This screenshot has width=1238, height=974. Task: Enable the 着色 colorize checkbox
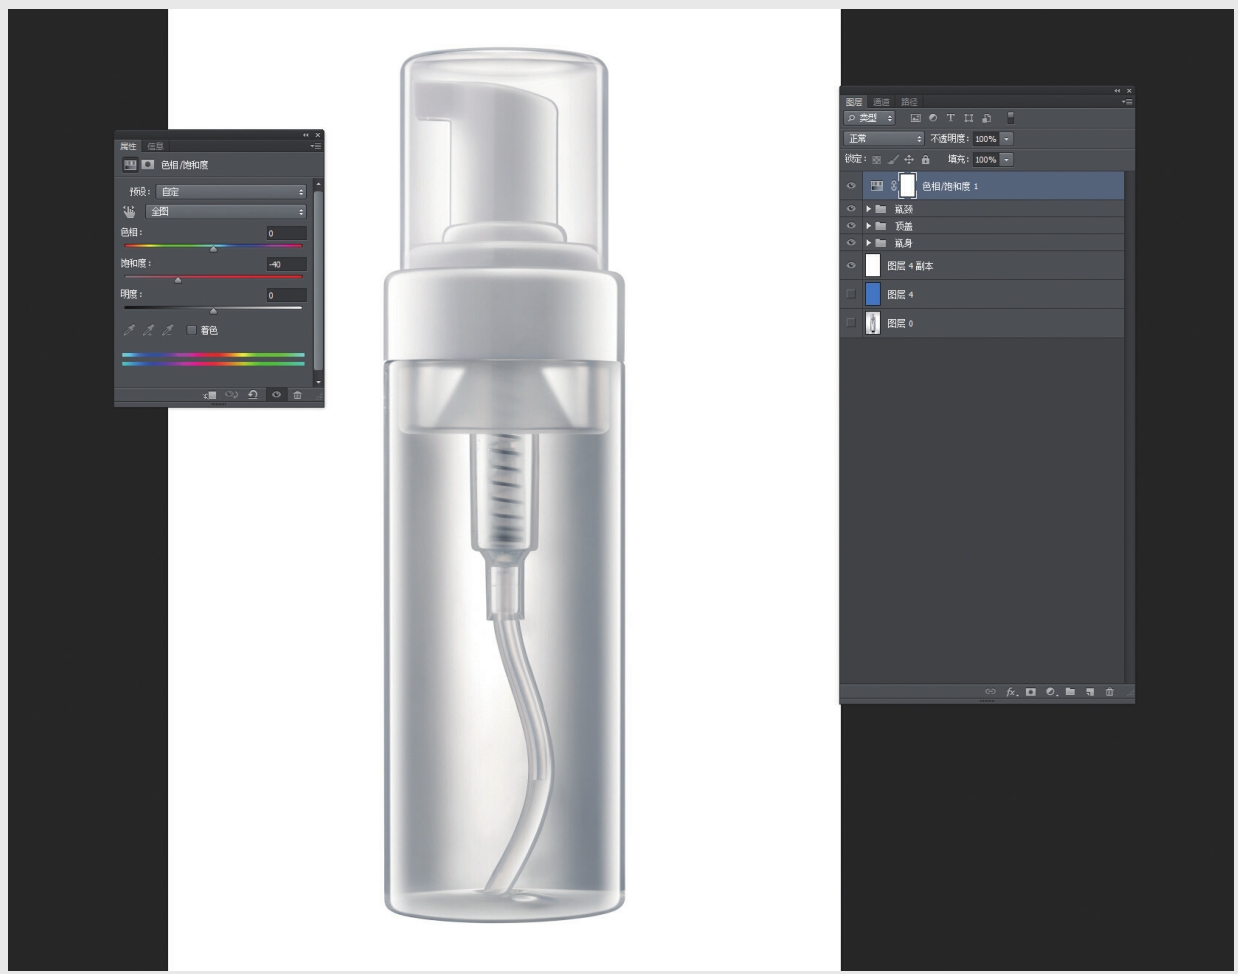point(192,330)
